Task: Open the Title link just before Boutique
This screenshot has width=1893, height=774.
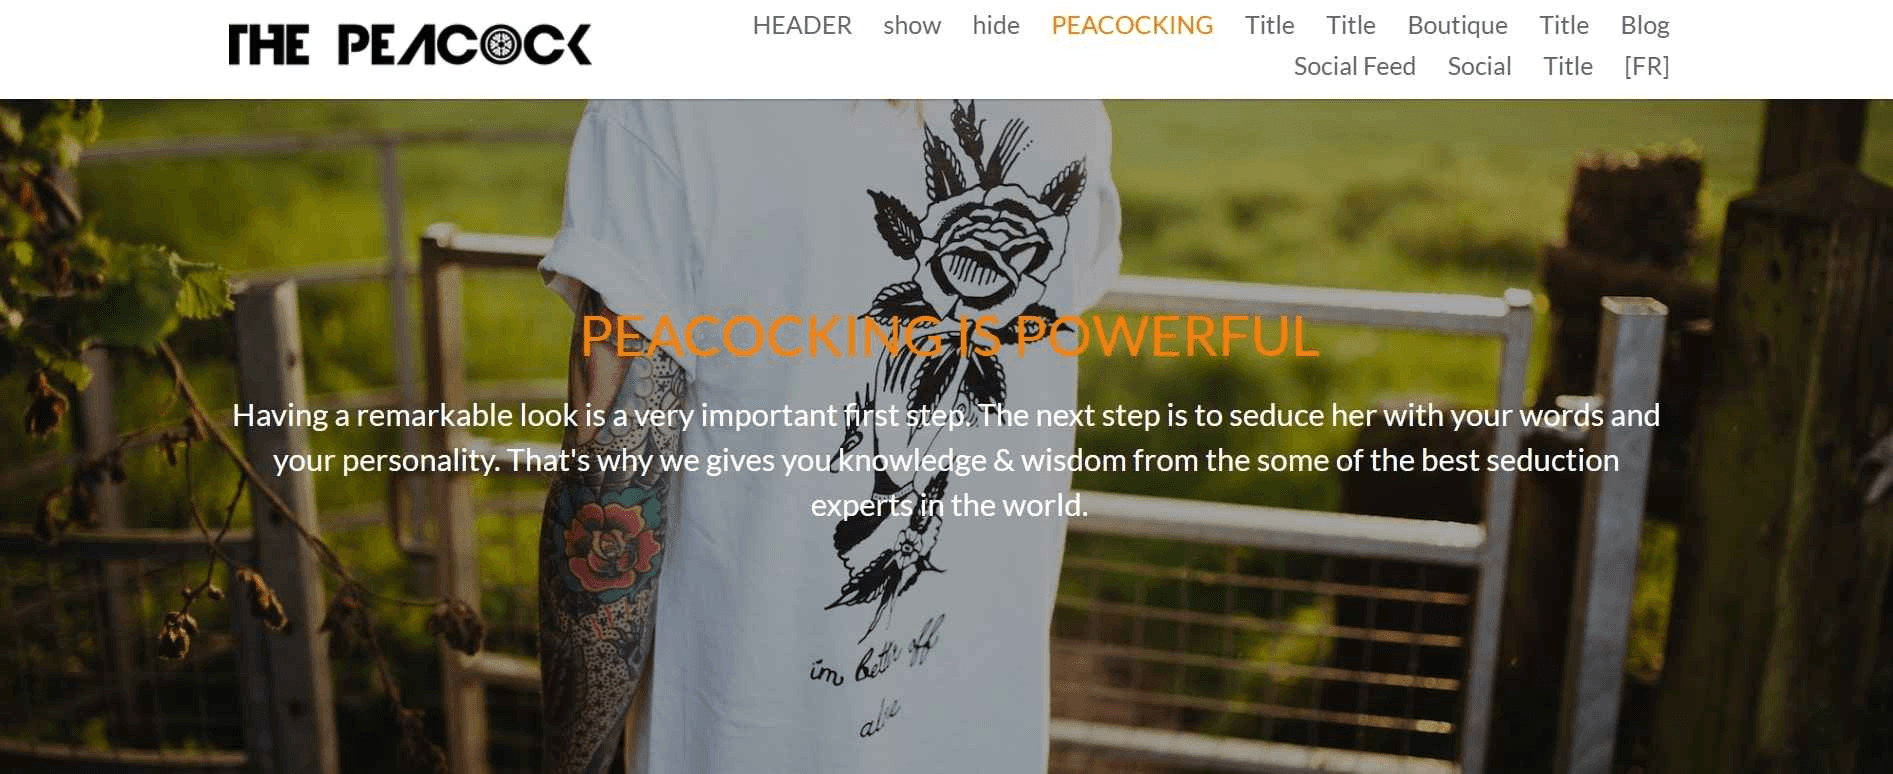Action: coord(1351,25)
